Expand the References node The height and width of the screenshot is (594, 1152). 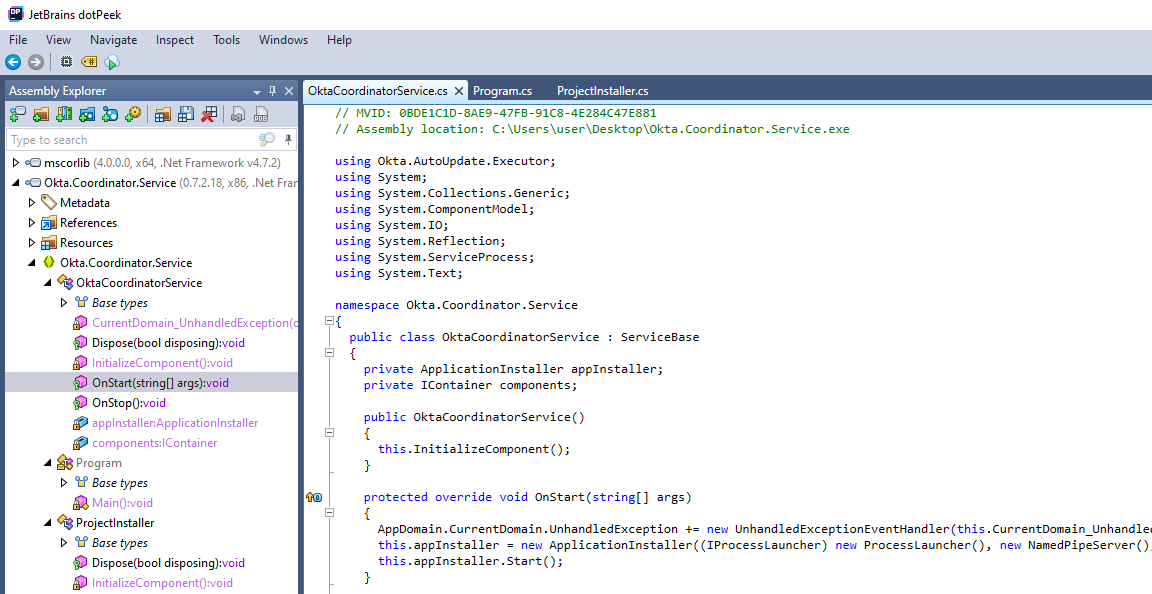(32, 222)
